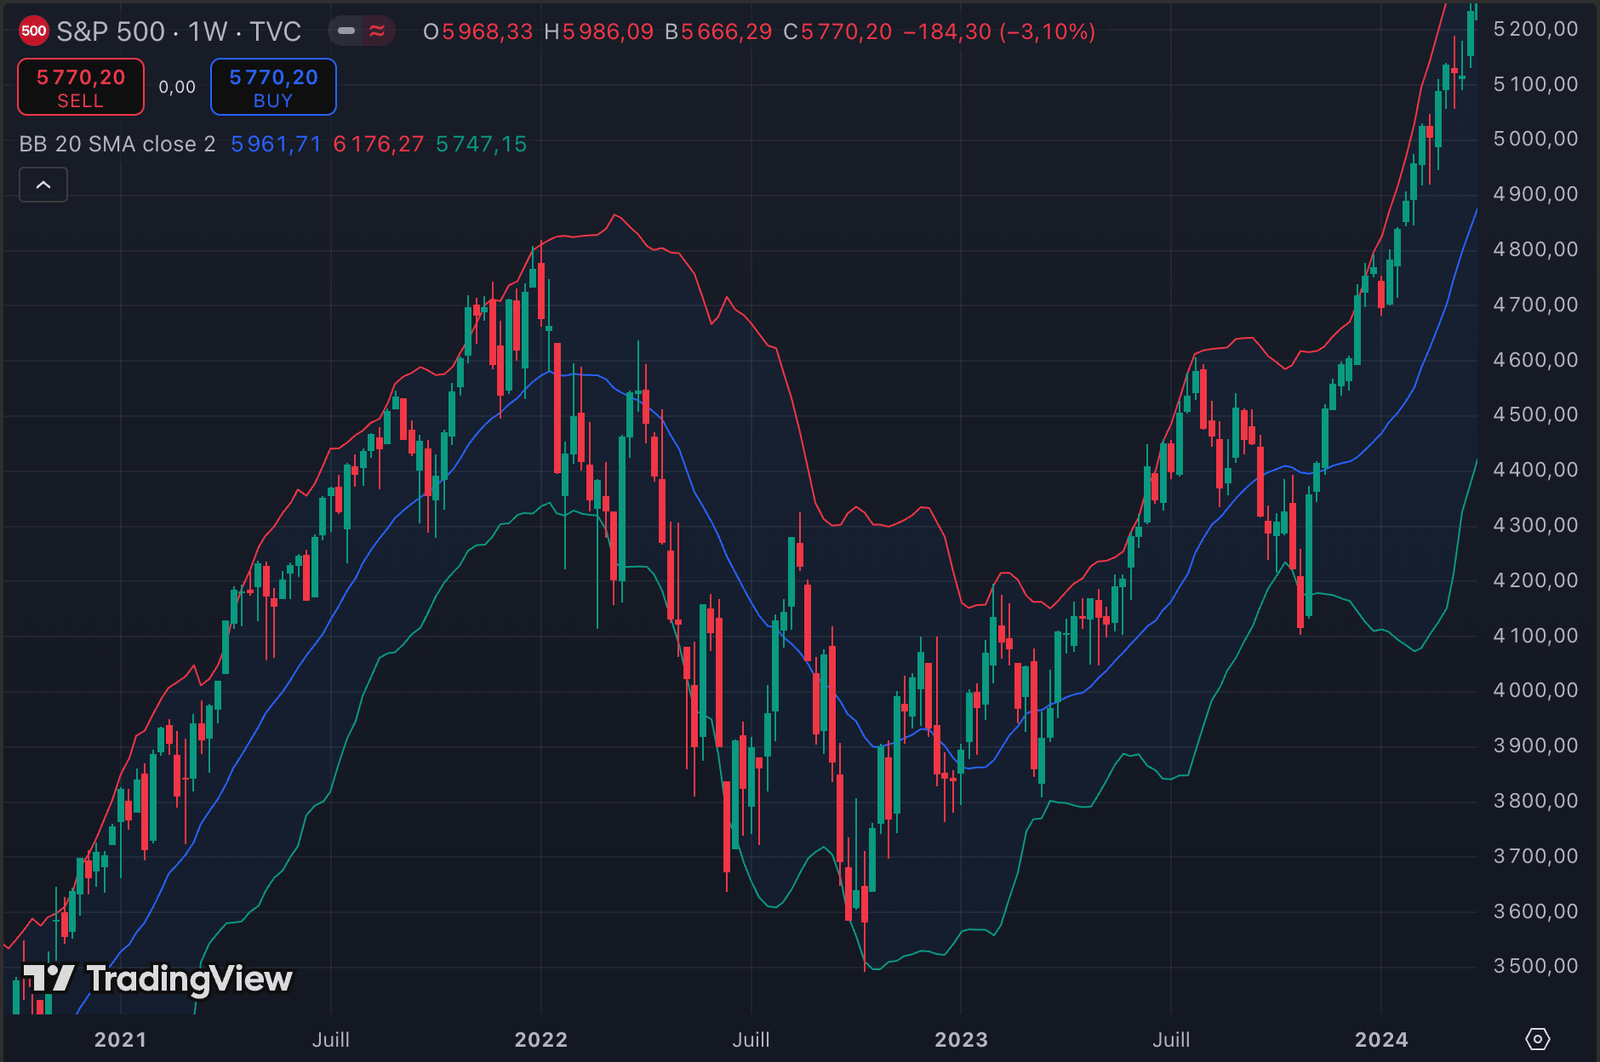This screenshot has width=1600, height=1062.
Task: Click the 4800,00 price axis label
Action: (x=1536, y=249)
